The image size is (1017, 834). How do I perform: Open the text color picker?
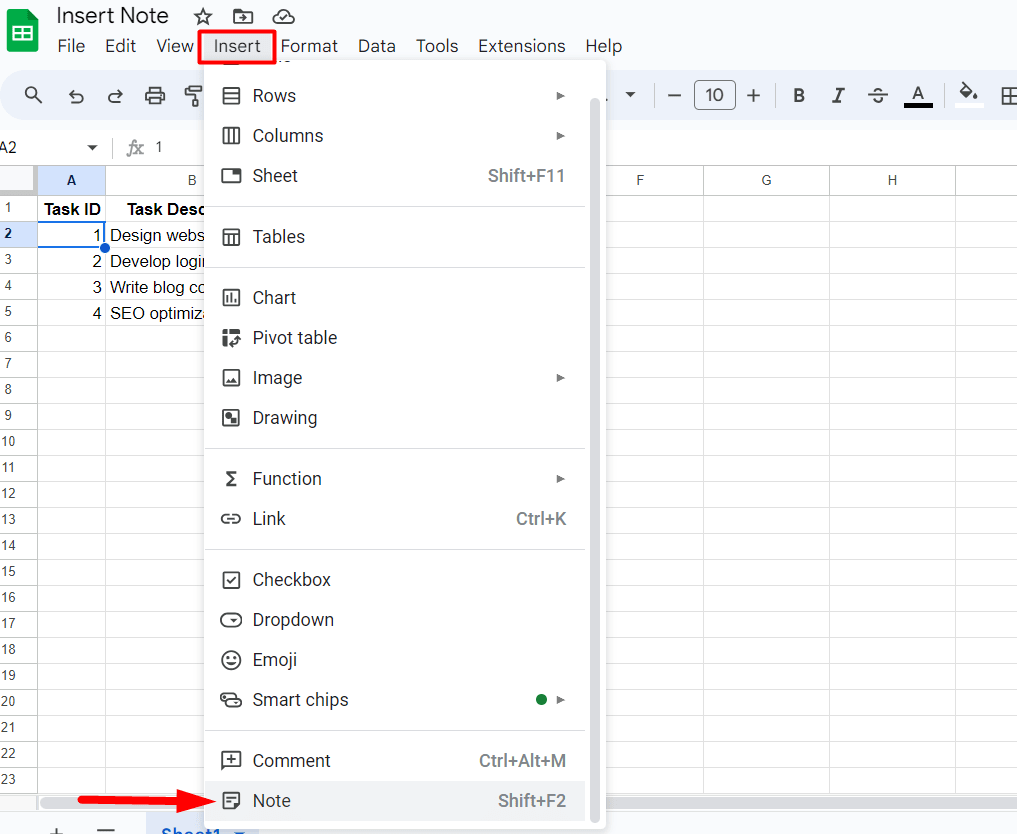917,95
